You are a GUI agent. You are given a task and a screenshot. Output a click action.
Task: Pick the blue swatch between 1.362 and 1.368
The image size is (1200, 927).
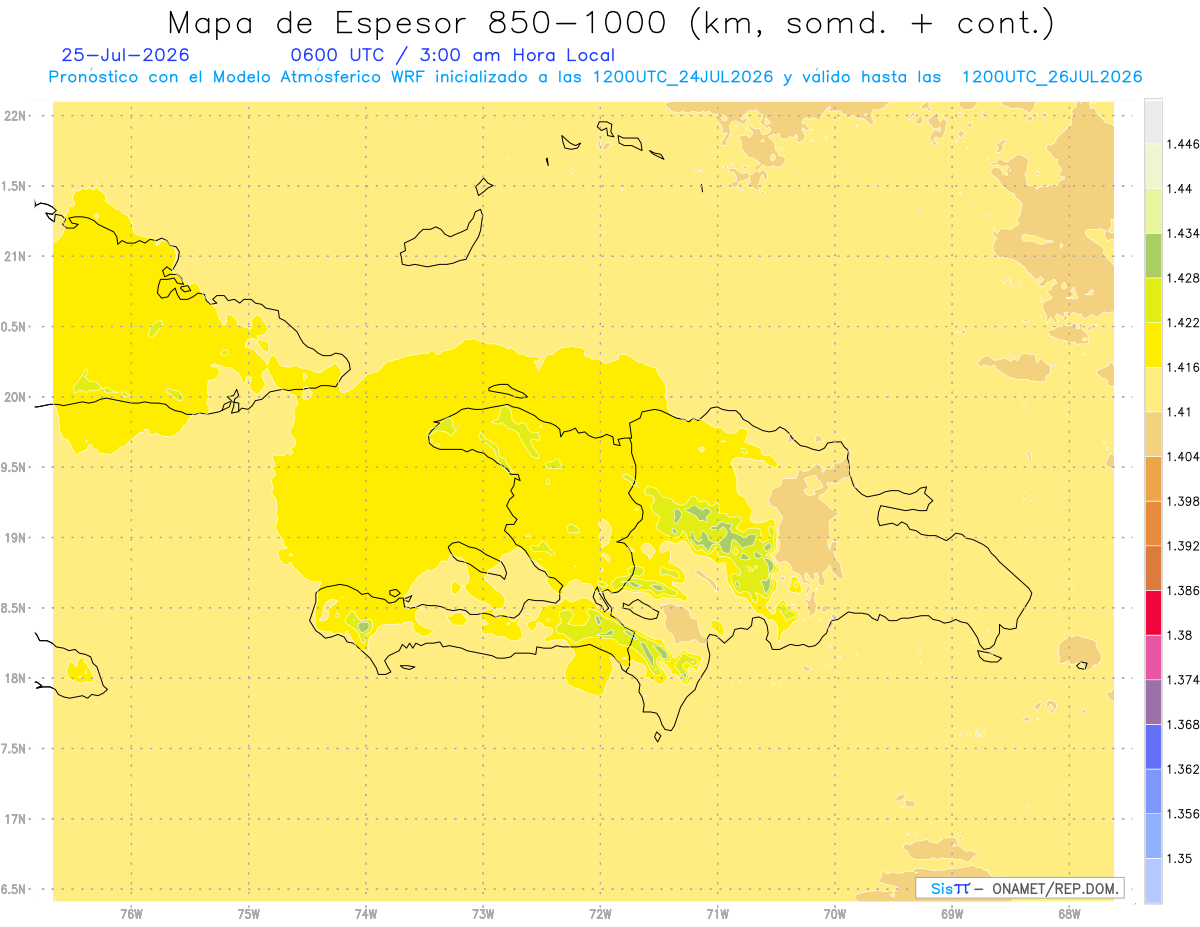coord(1153,746)
